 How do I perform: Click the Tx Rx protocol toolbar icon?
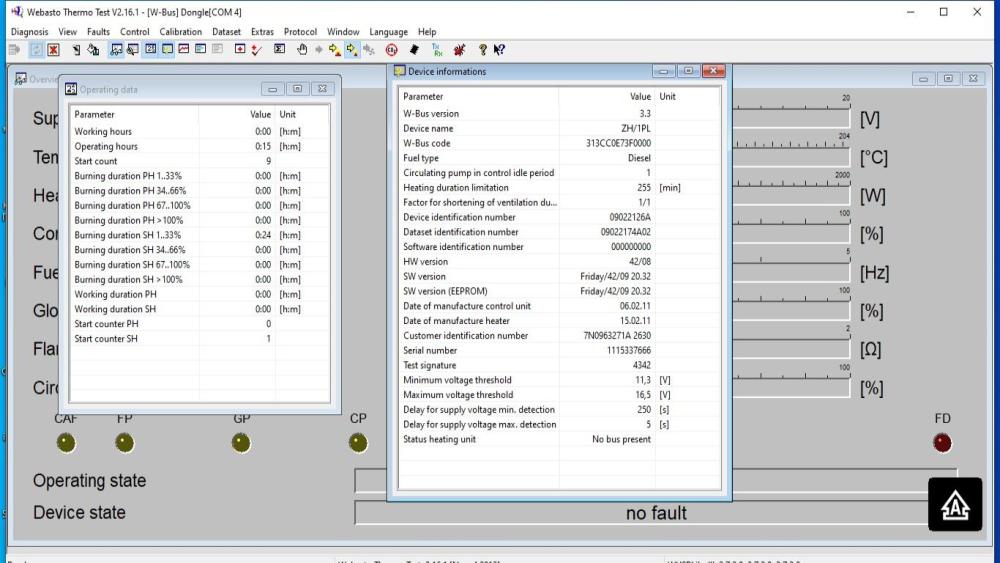437,50
